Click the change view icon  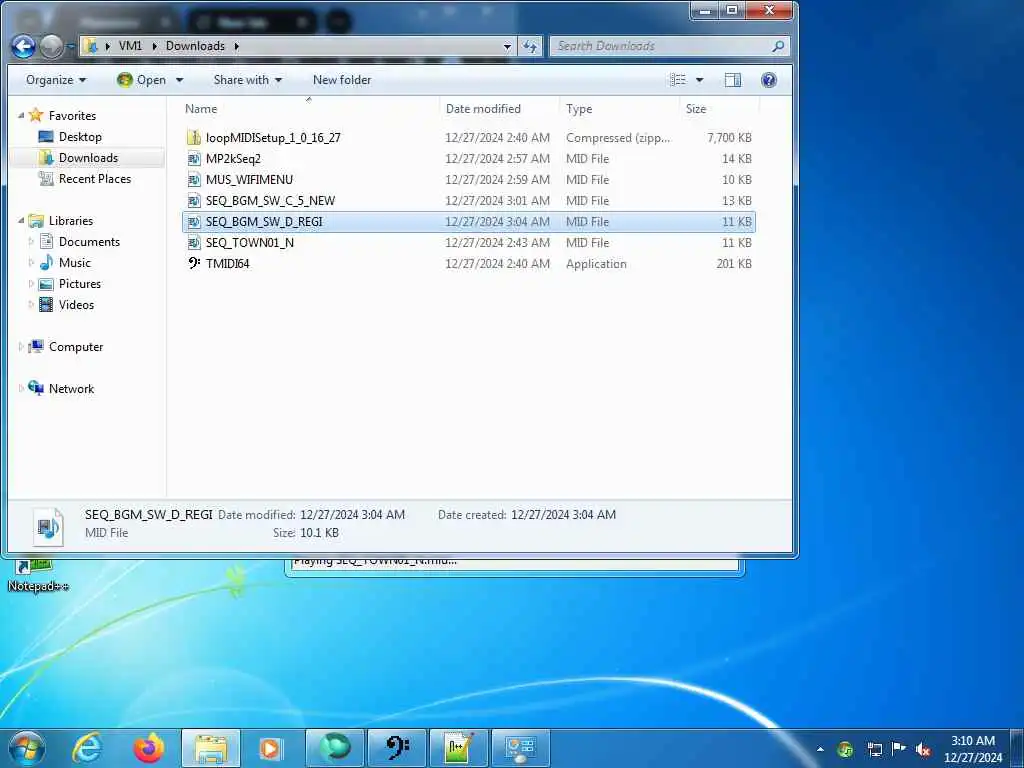[678, 80]
